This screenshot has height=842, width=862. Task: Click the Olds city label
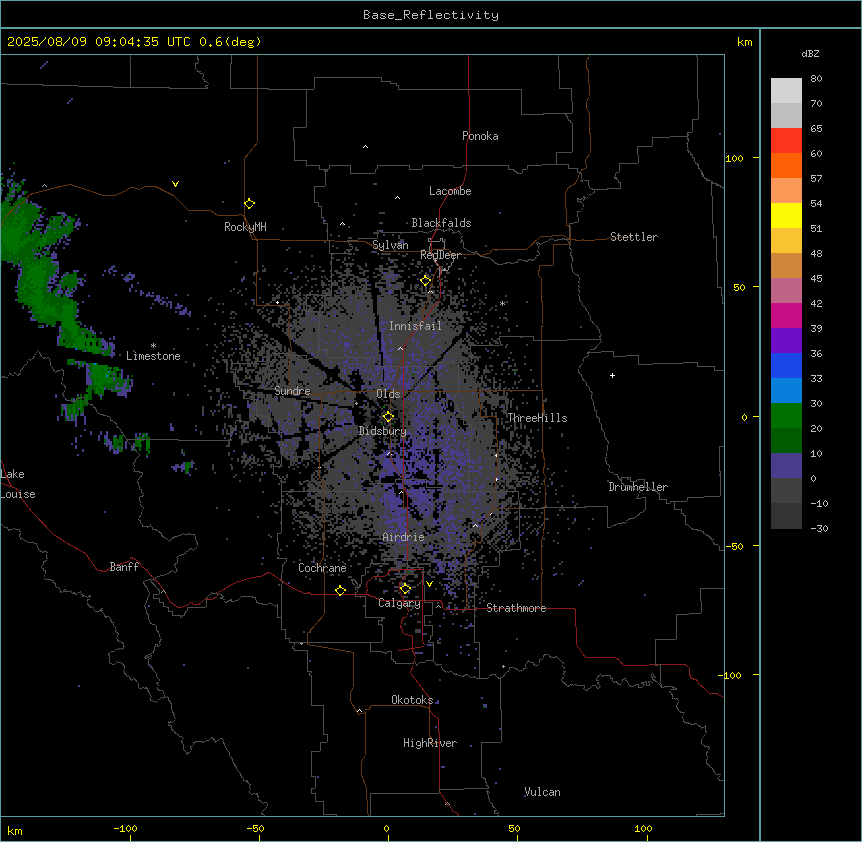tap(388, 394)
